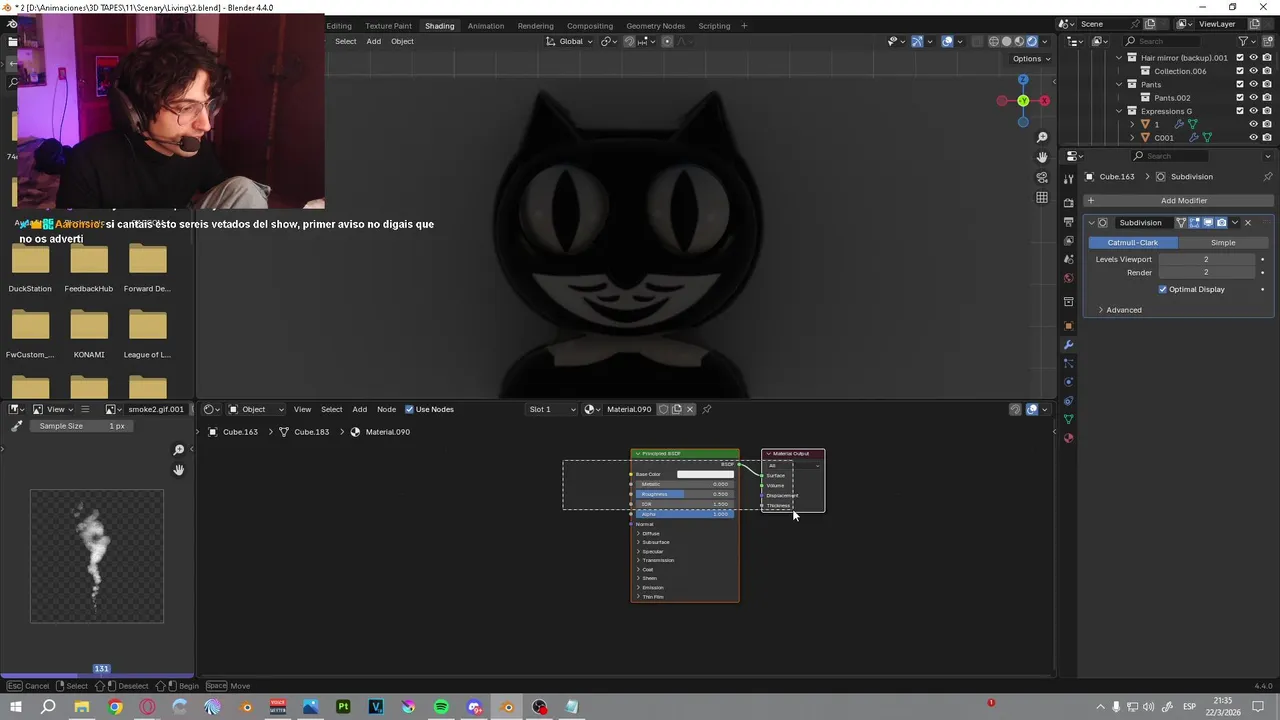The height and width of the screenshot is (720, 1280).
Task: Open the Object shader type dropdown
Action: pos(256,409)
